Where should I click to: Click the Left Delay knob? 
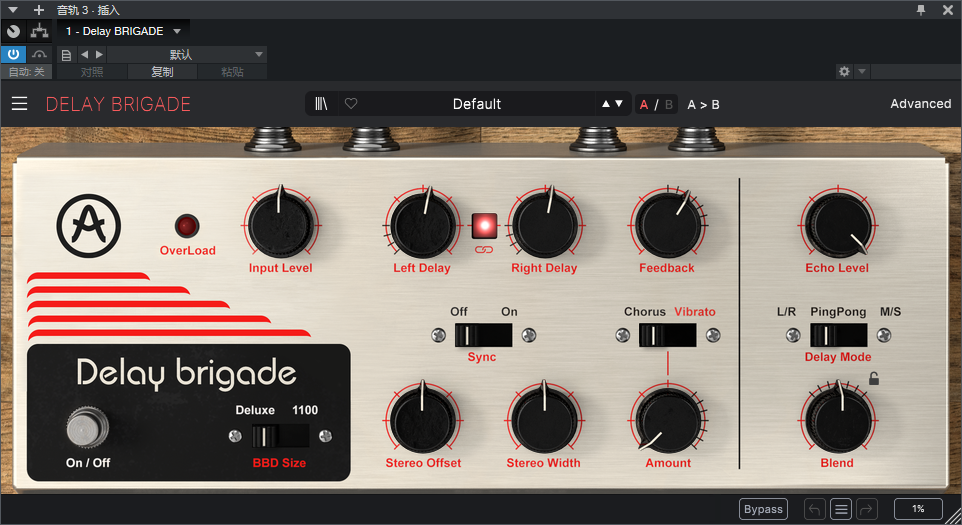point(423,225)
